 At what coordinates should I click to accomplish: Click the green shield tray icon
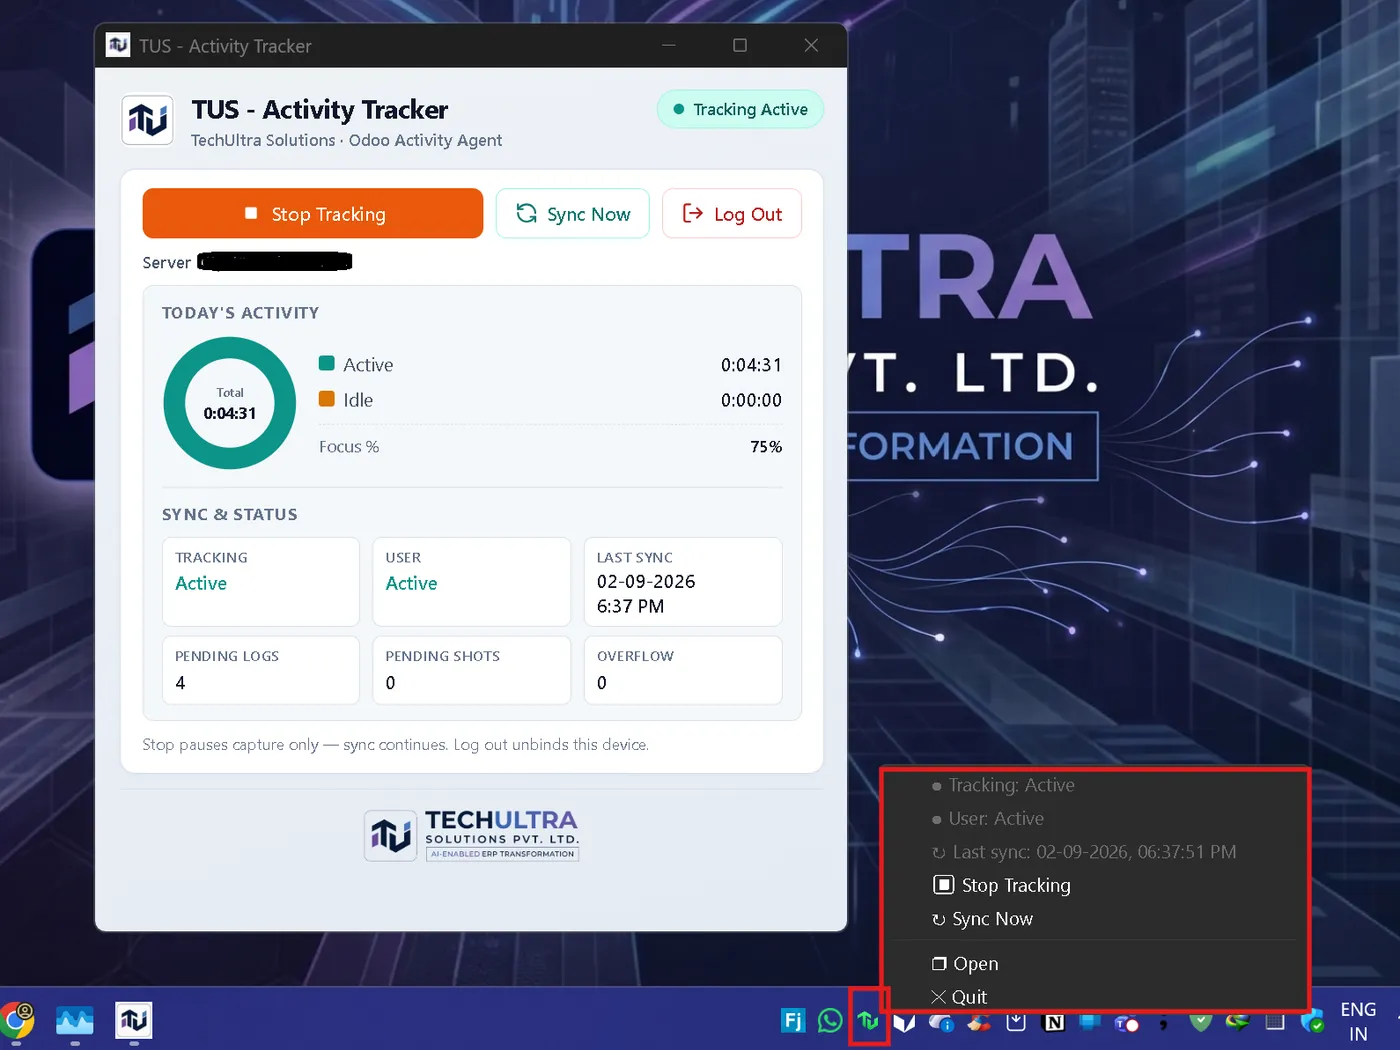pos(1201,1022)
